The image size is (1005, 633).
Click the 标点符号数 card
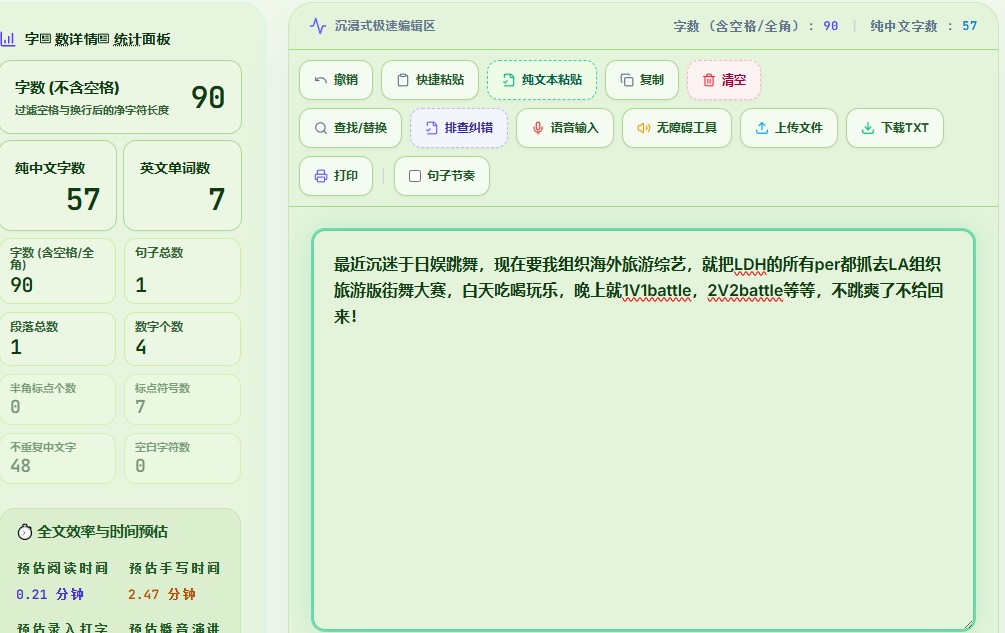tap(183, 400)
